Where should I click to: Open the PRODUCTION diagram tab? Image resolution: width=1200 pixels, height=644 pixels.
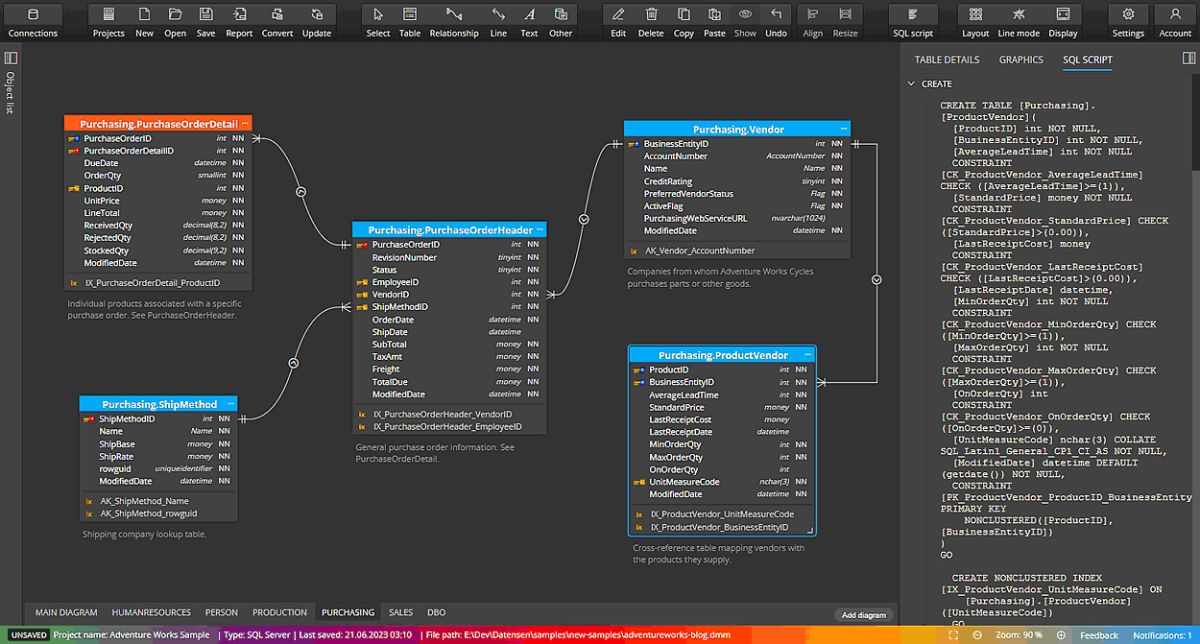[280, 612]
